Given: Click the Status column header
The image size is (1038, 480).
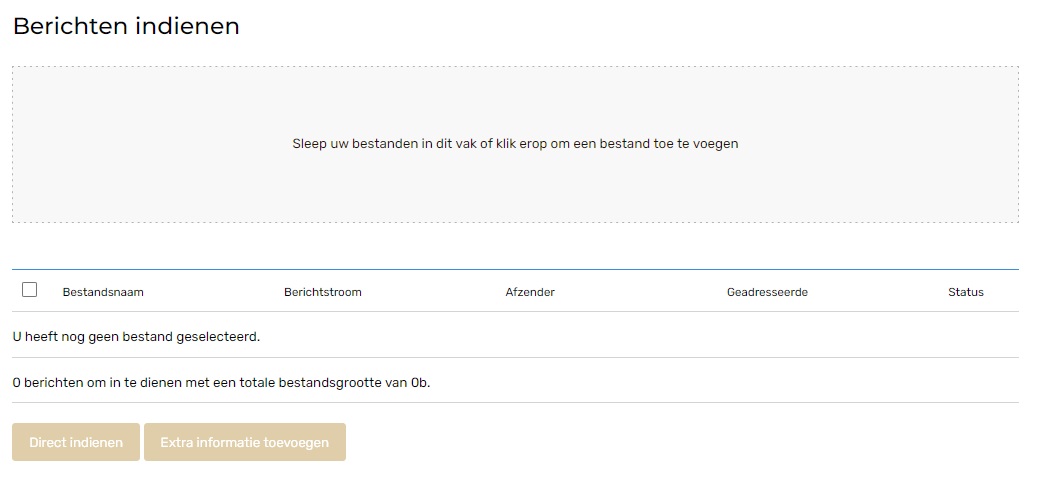Looking at the screenshot, I should click(966, 292).
